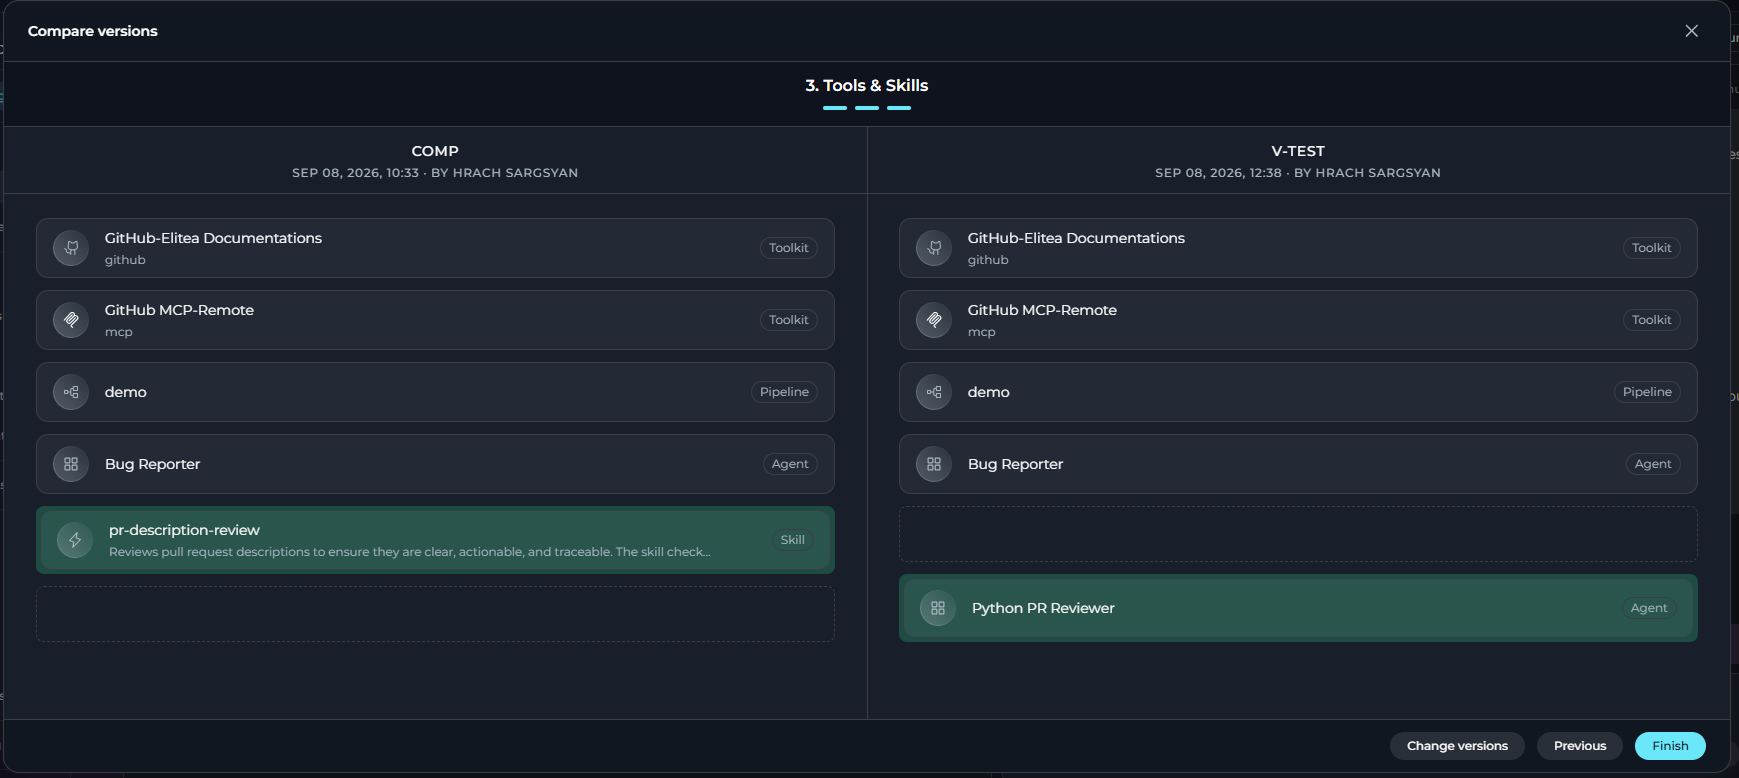
Task: Click Pipeline badge on COMP demo row
Action: pos(784,392)
